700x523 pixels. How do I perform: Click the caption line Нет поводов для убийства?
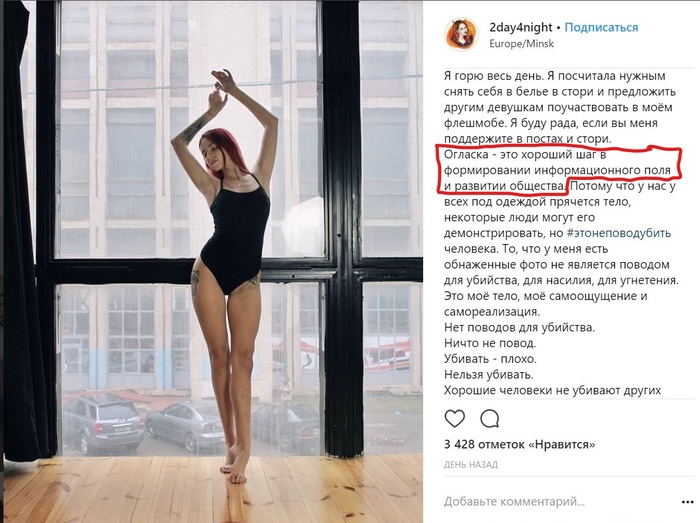[519, 328]
